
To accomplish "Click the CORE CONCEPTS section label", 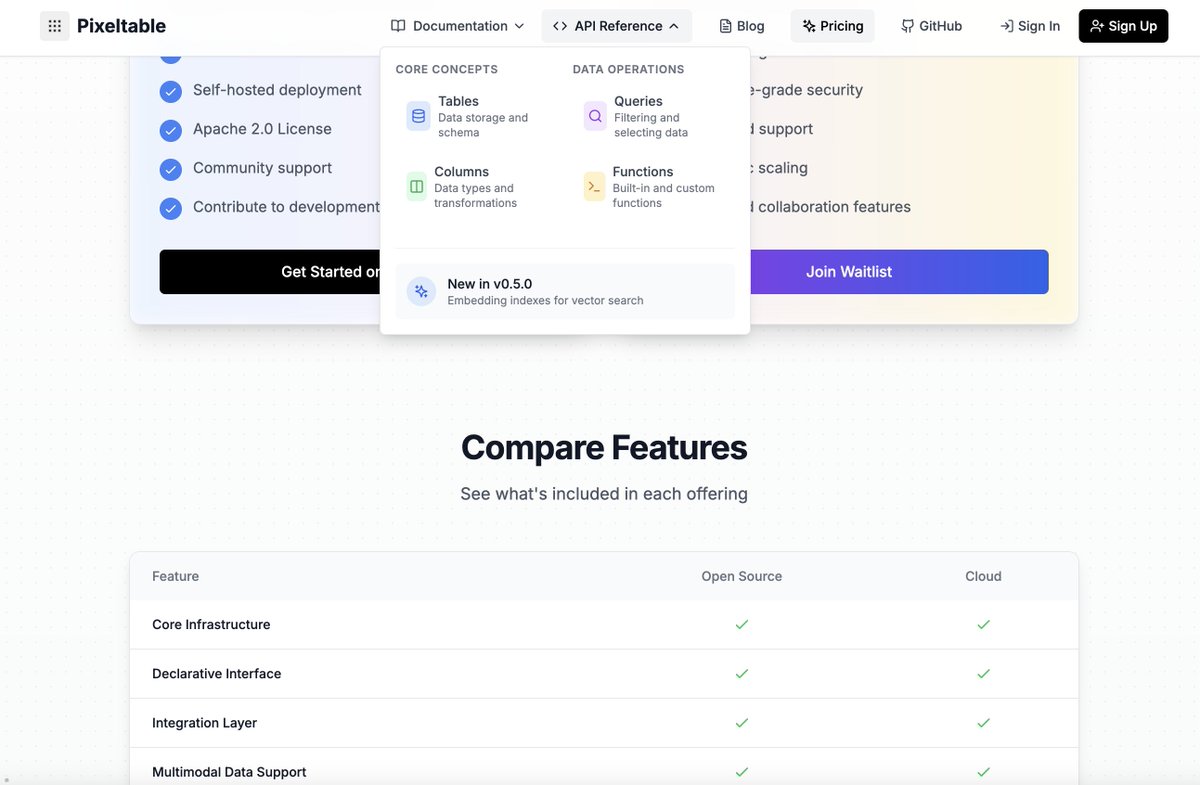I will point(446,69).
